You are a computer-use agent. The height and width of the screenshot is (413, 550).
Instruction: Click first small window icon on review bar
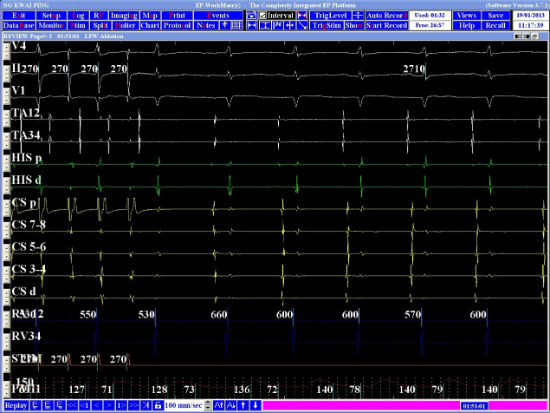point(518,36)
